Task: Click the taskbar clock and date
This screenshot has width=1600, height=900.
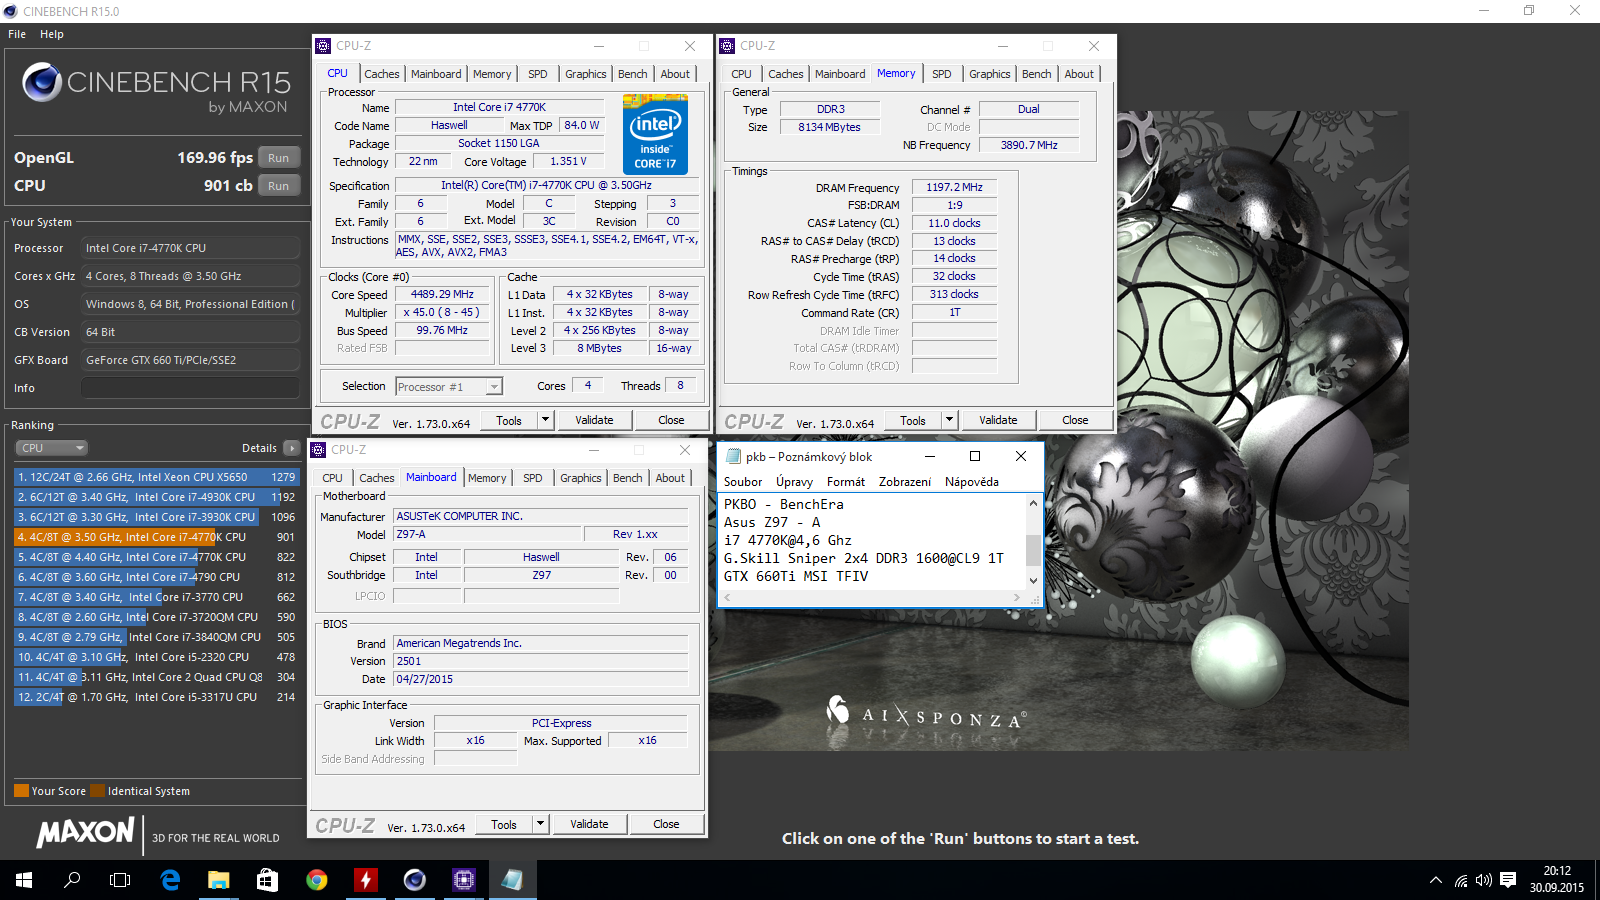Action: coord(1556,880)
